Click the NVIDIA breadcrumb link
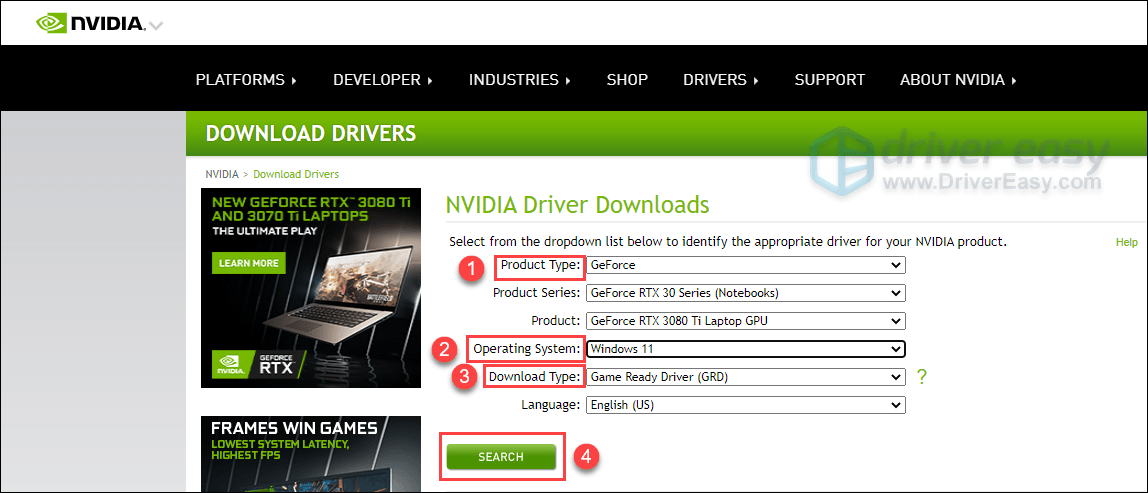This screenshot has height=493, width=1148. click(221, 174)
